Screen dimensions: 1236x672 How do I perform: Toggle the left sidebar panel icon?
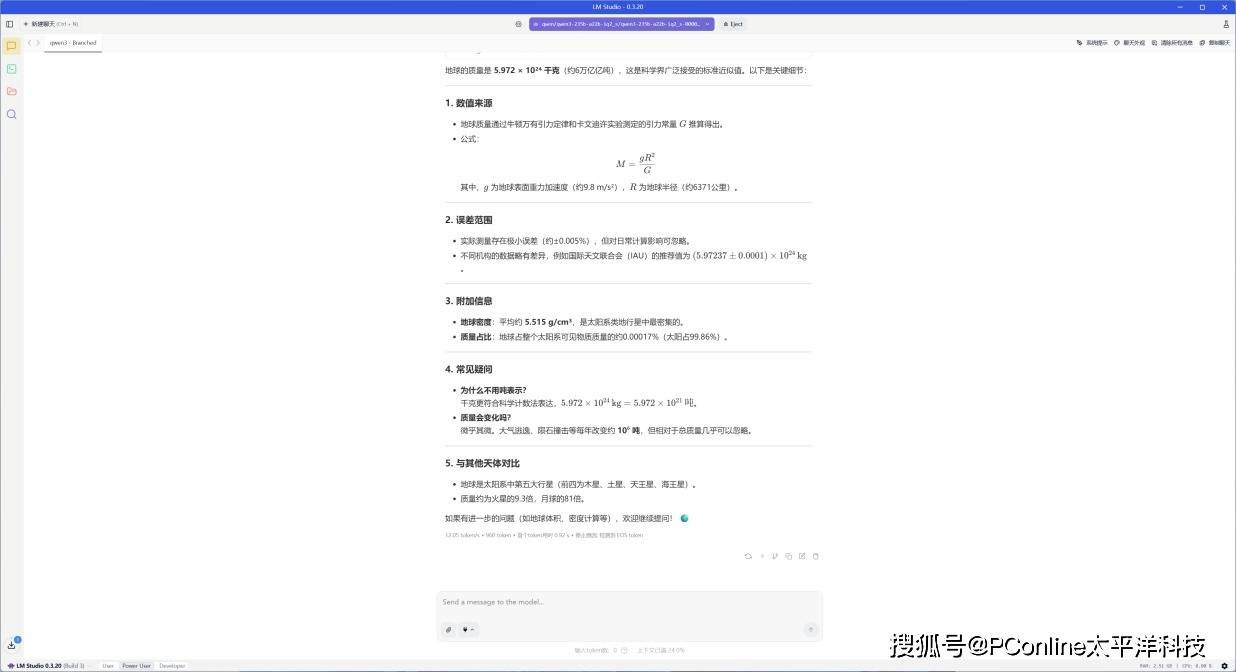pyautogui.click(x=10, y=24)
